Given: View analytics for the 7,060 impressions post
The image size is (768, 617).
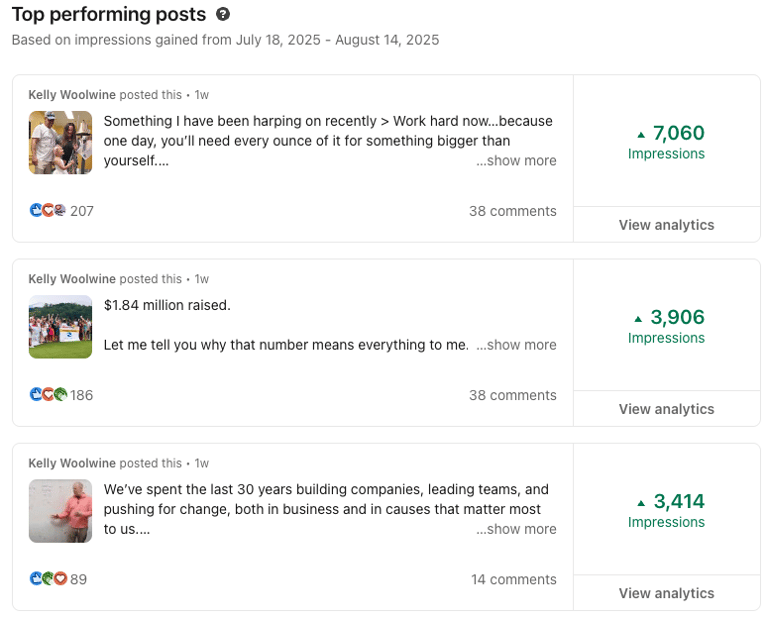Looking at the screenshot, I should point(666,225).
